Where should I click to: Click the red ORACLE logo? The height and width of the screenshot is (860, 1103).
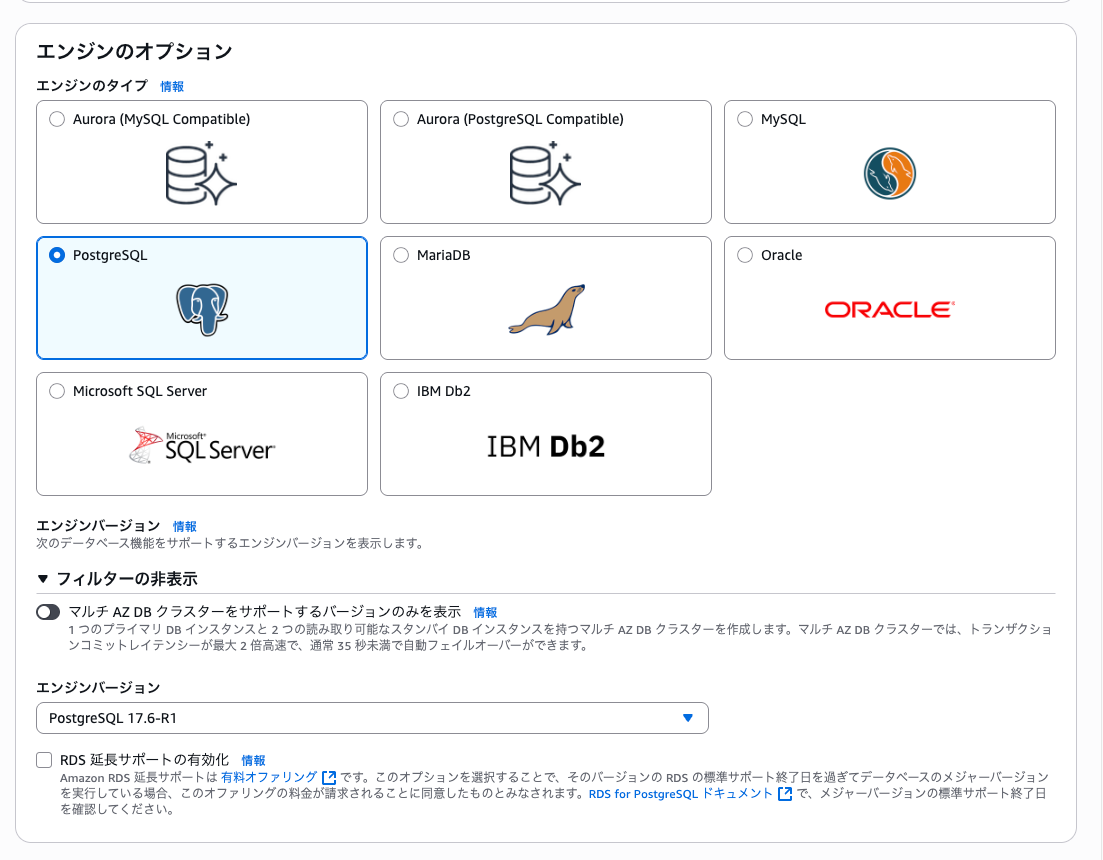point(889,309)
